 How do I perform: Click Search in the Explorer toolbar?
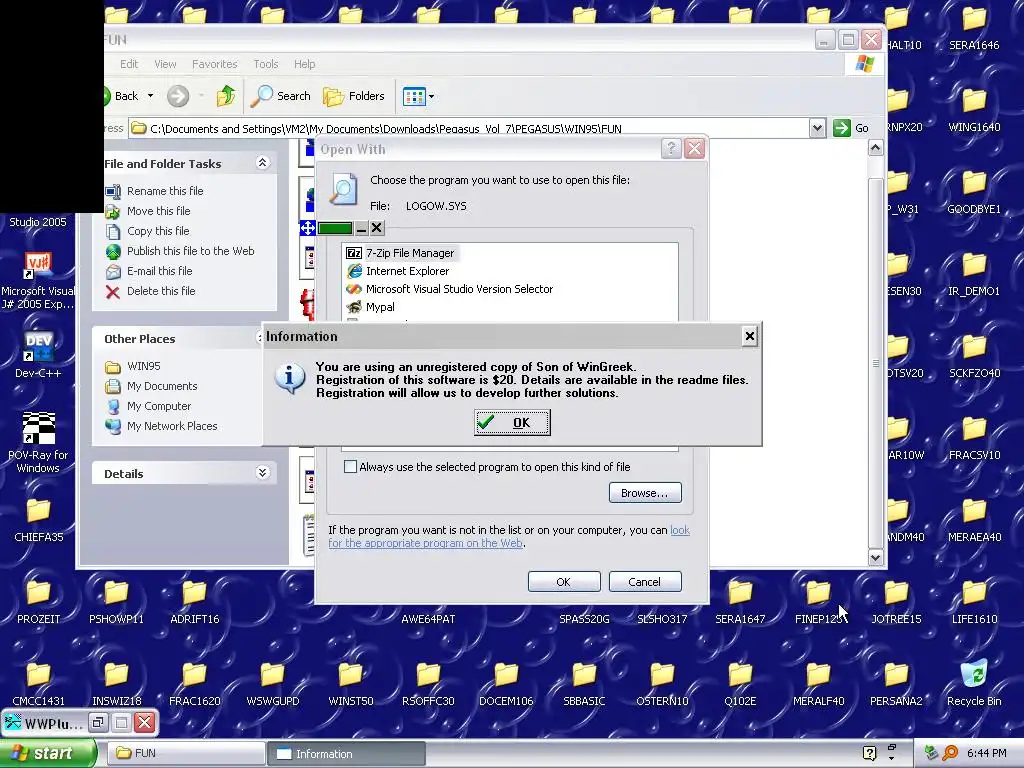point(281,96)
